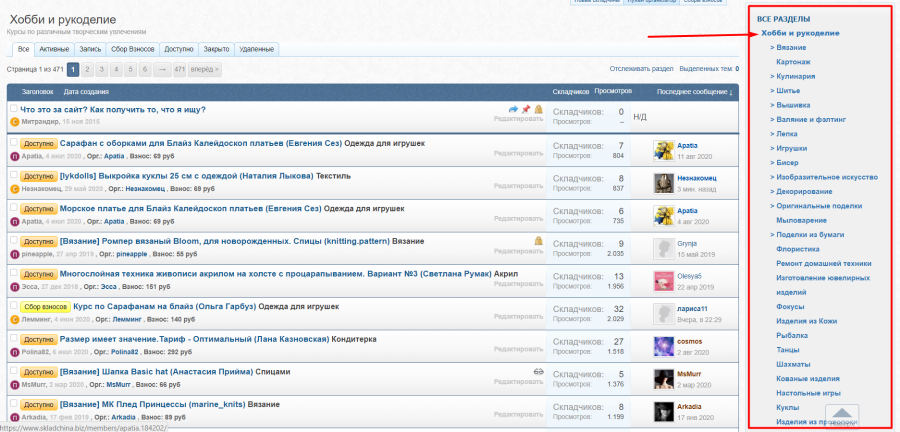Switch to the Активные tab

pyautogui.click(x=56, y=48)
